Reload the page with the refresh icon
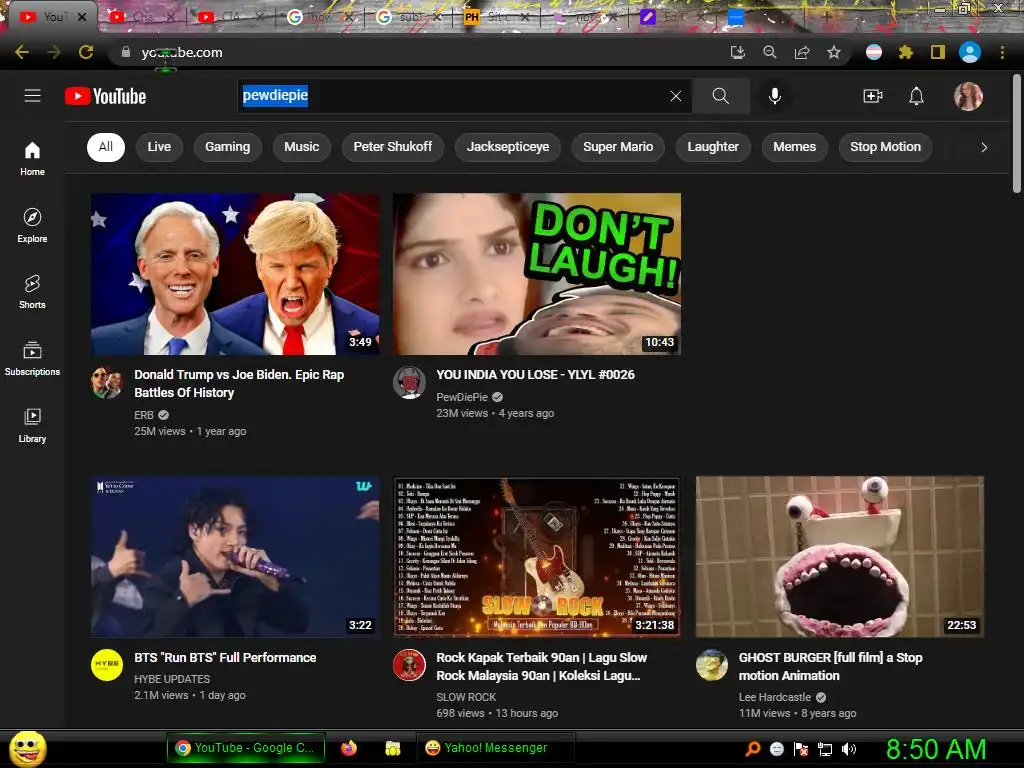 (86, 52)
